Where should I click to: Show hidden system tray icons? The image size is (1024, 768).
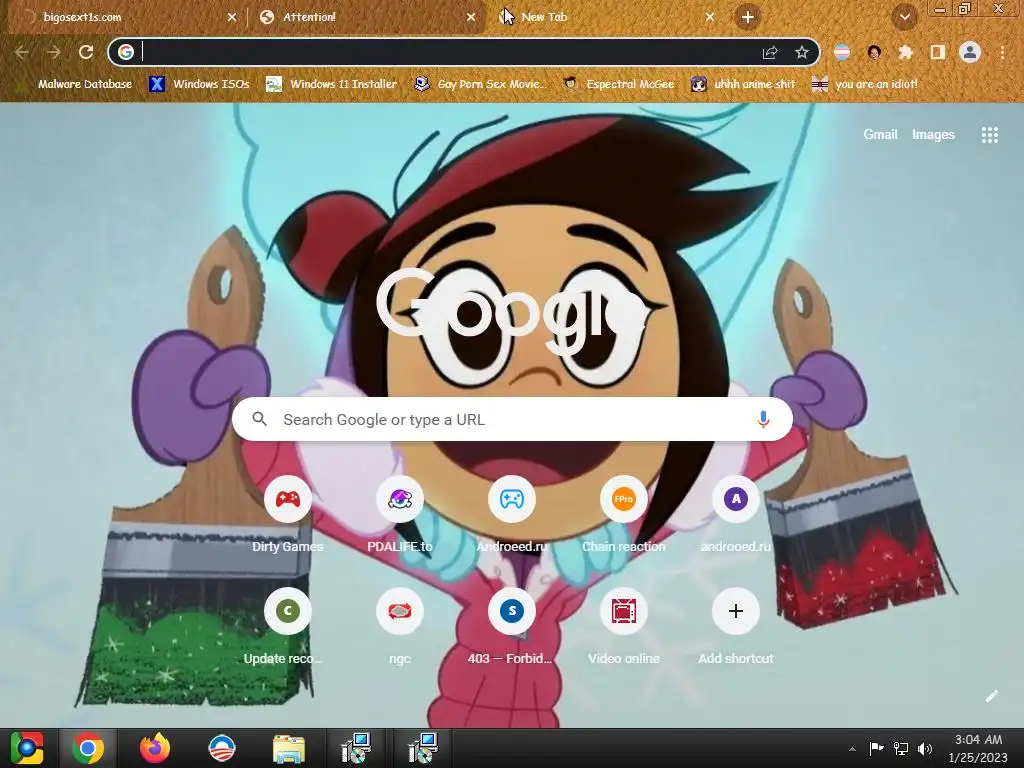(x=852, y=749)
